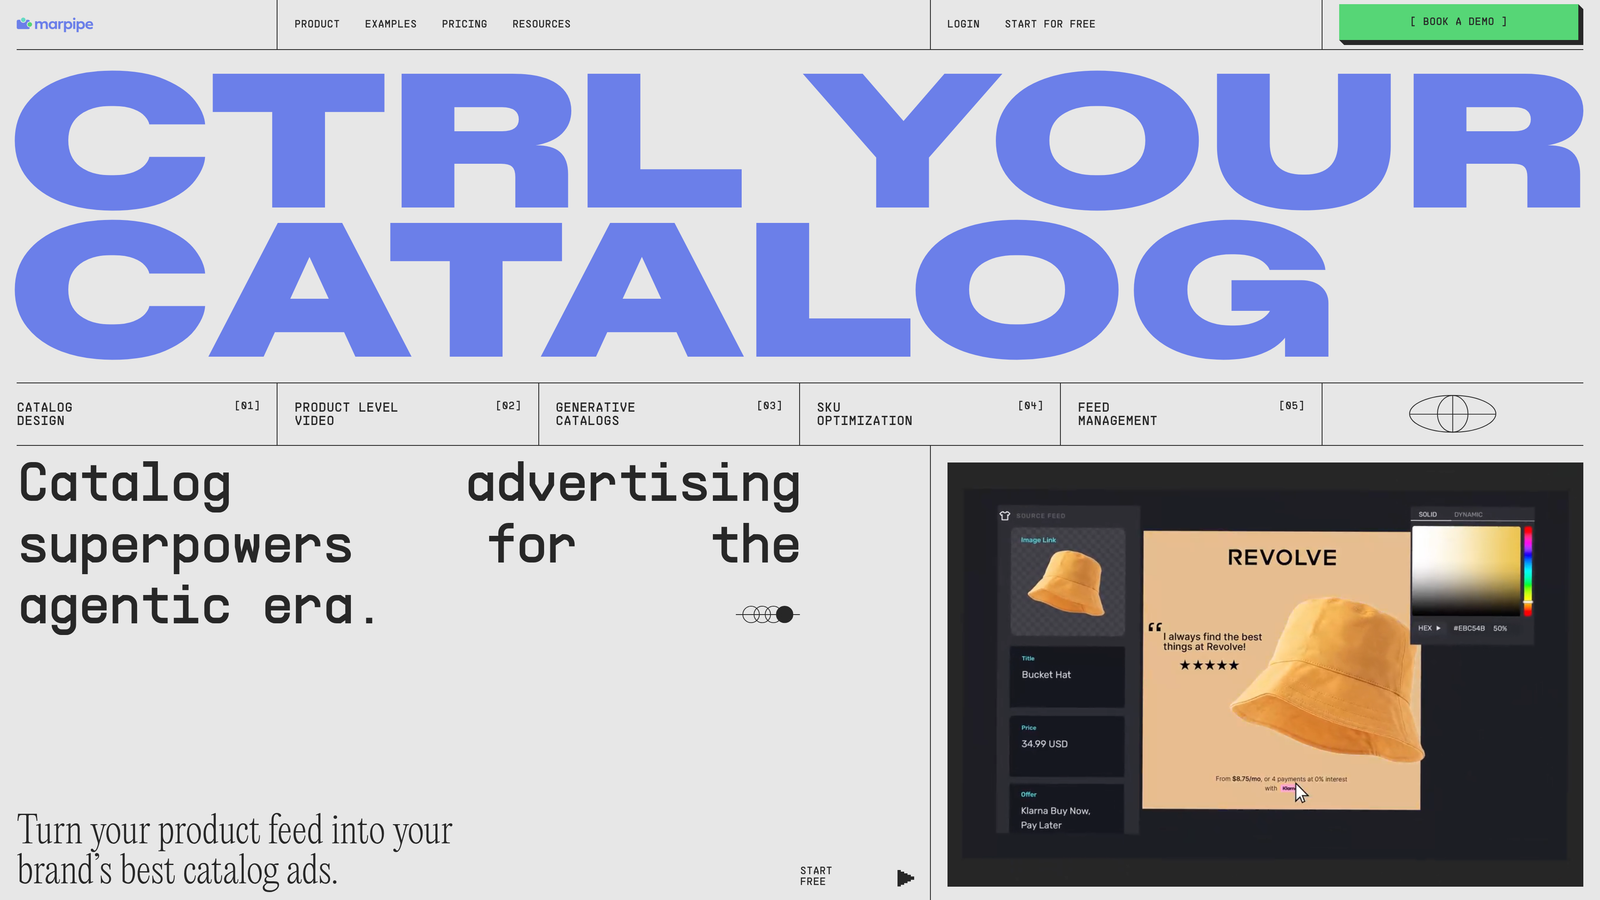Select the SKU Optimization tab
Image resolution: width=1600 pixels, height=900 pixels.
930,414
